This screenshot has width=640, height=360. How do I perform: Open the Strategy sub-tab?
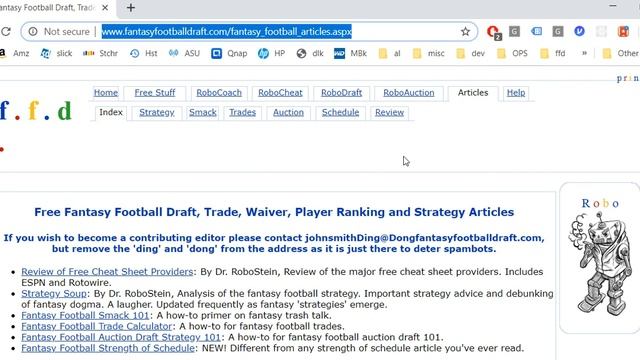click(157, 112)
